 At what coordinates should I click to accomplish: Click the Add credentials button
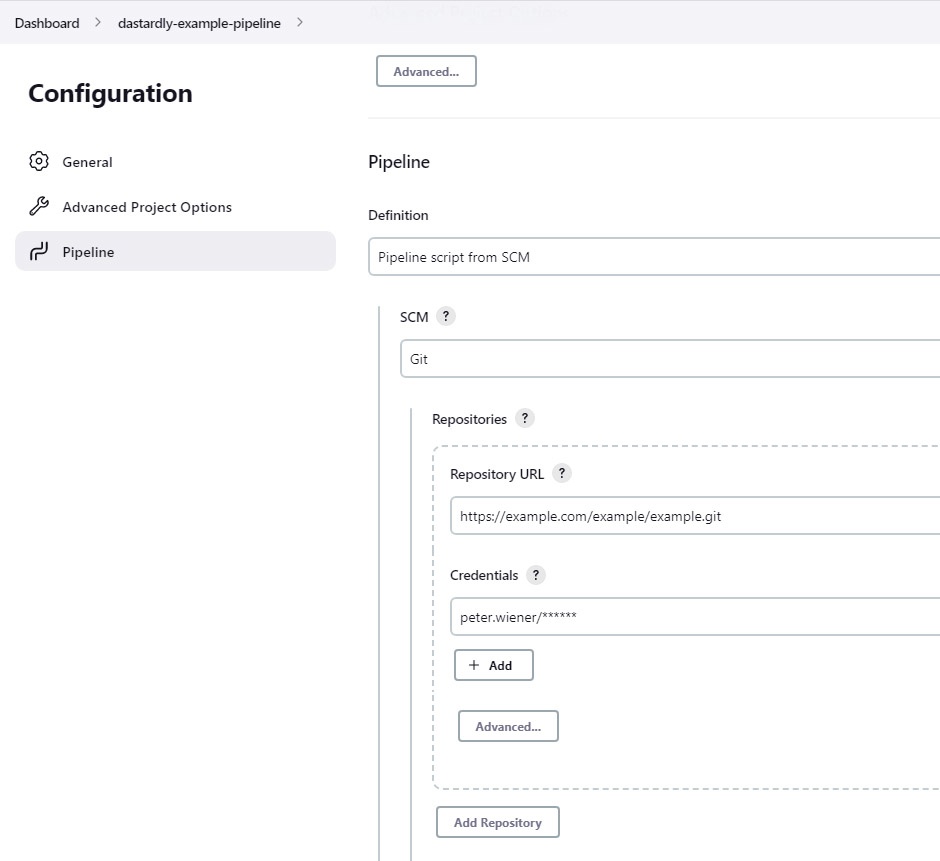click(493, 665)
